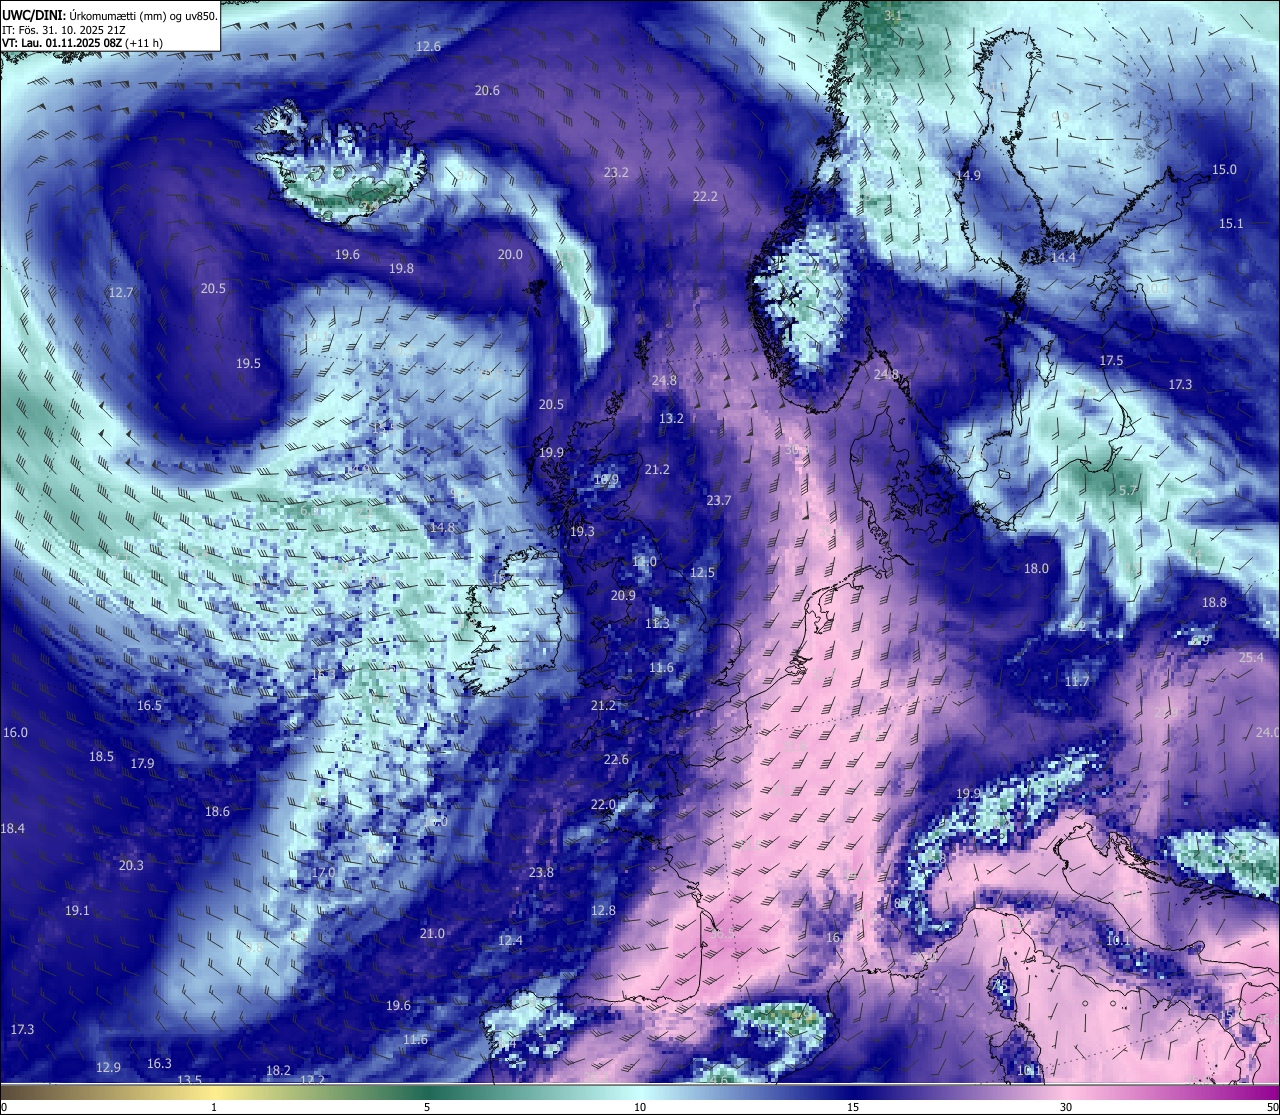1280x1115 pixels.
Task: Click the color scale bar at the 5 mark
Action: point(427,1091)
